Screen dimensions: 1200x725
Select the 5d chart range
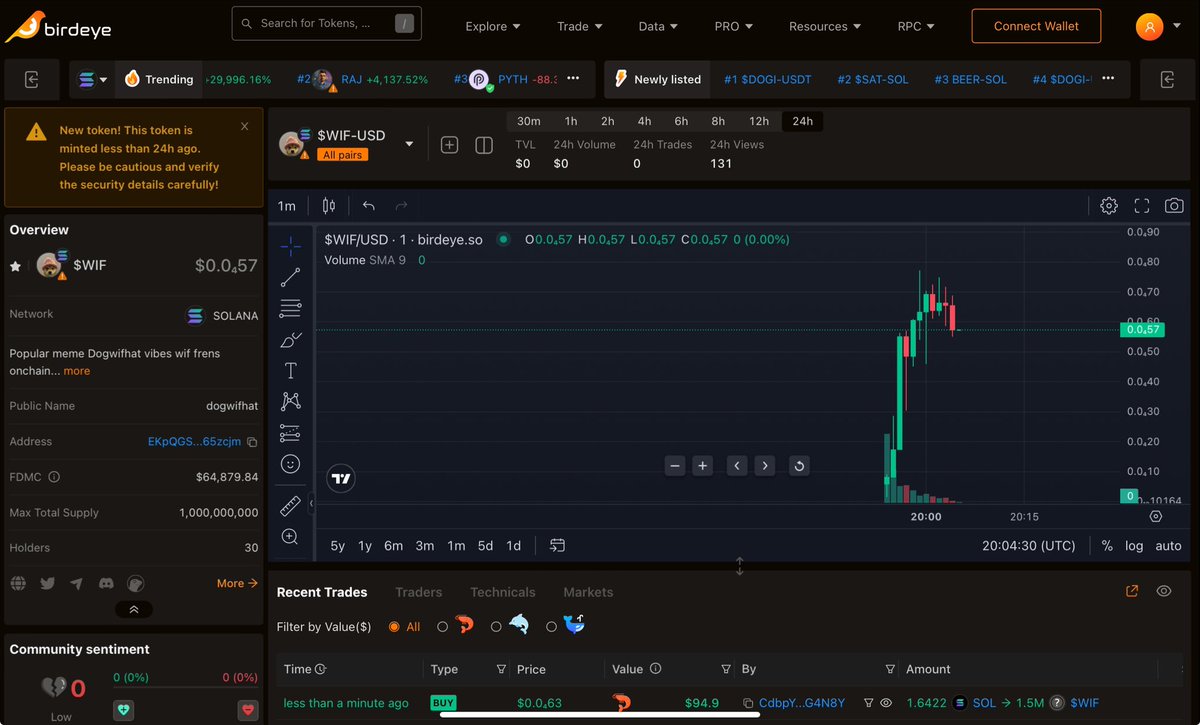tap(485, 546)
